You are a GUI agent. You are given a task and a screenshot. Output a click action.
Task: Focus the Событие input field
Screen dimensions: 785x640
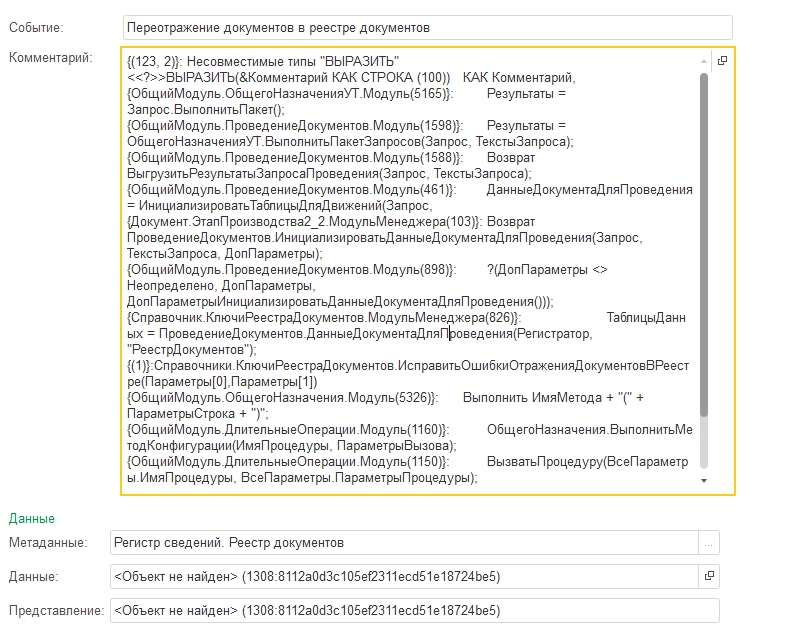coord(426,27)
